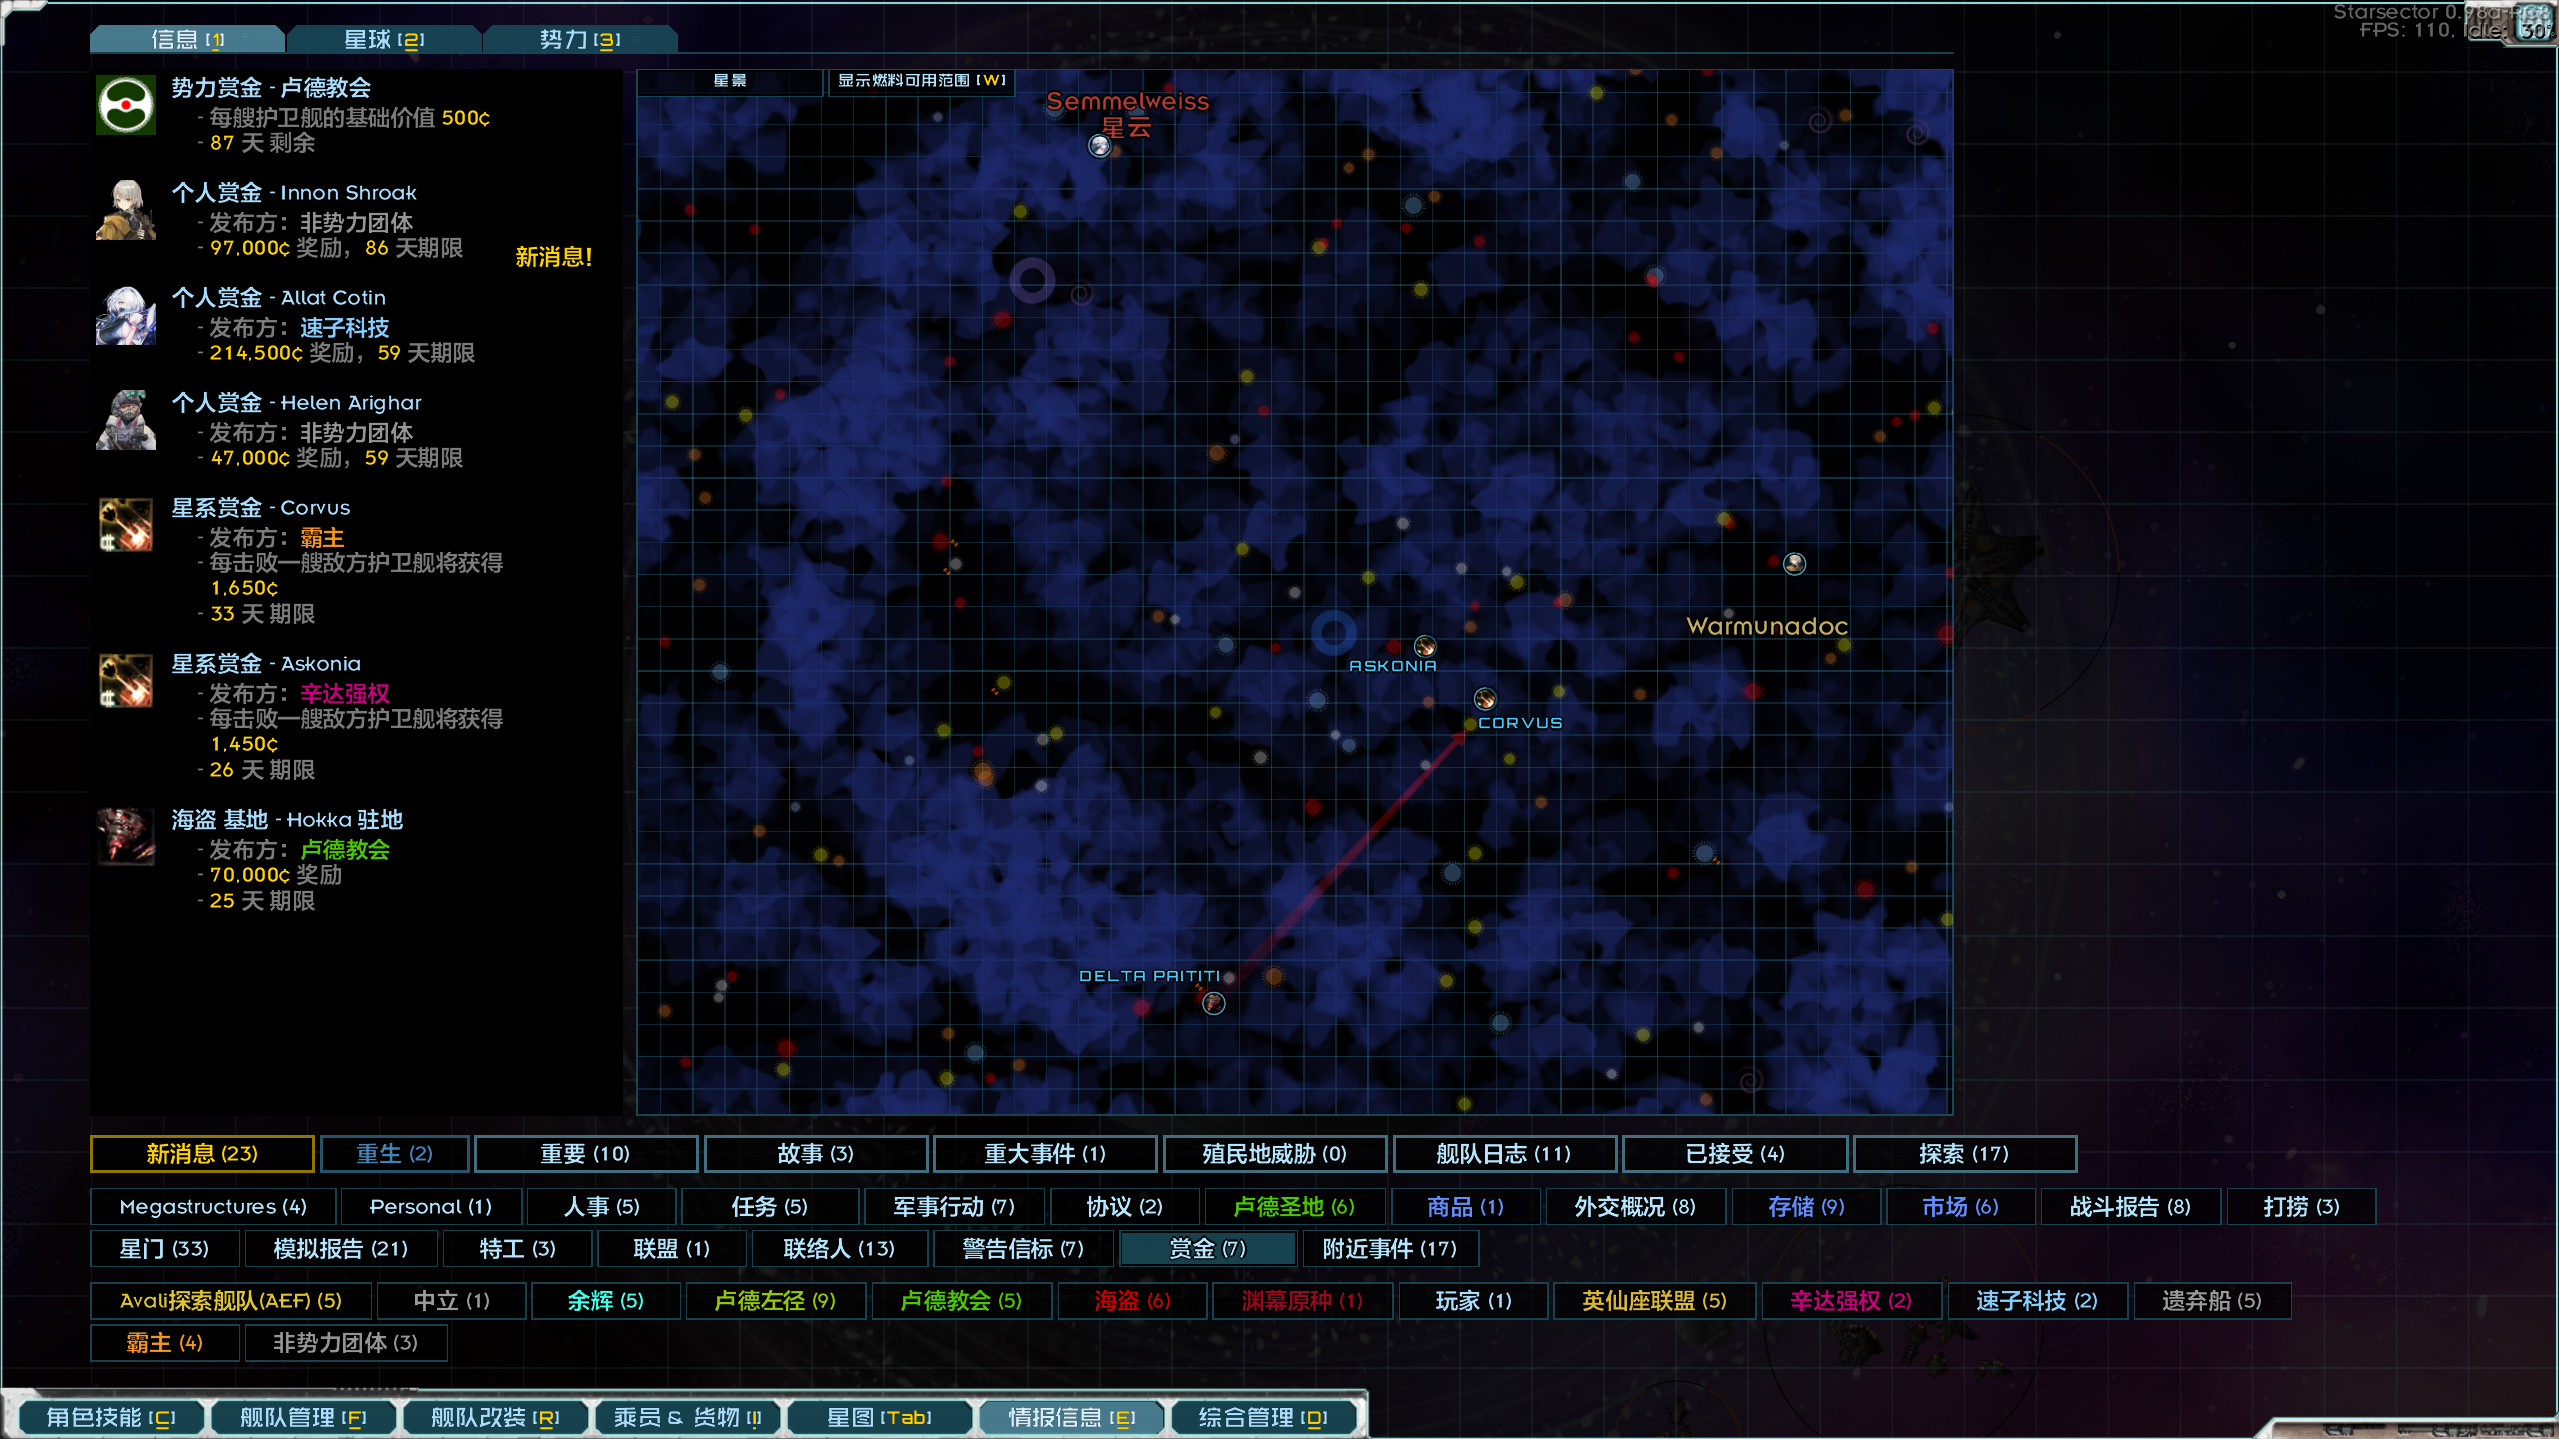This screenshot has height=1439, width=2559.
Task: Click the 辛达强权 issuer of Askonia bounty
Action: coord(345,694)
